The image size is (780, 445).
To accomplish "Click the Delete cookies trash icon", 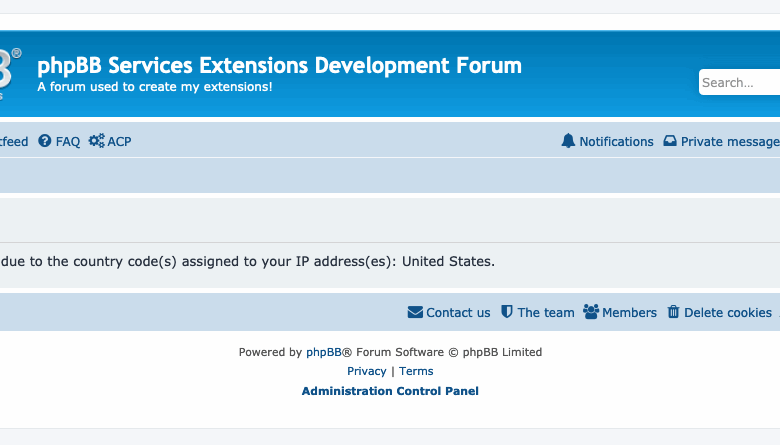I will click(673, 312).
